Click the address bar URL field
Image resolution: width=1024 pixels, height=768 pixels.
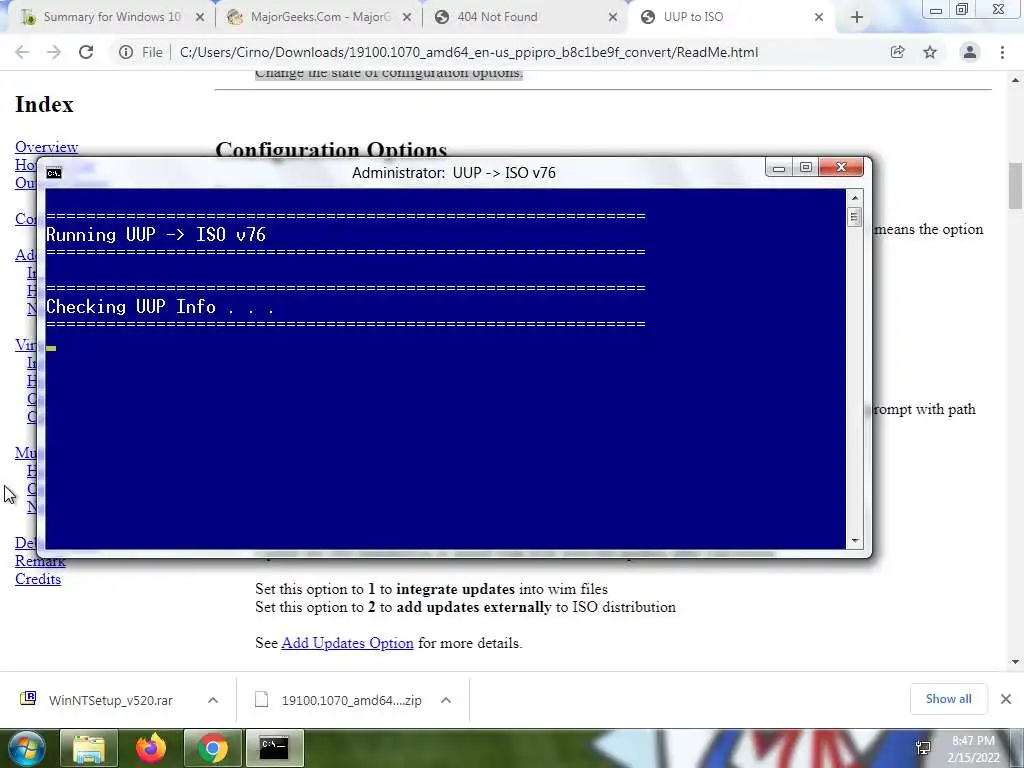pyautogui.click(x=468, y=52)
